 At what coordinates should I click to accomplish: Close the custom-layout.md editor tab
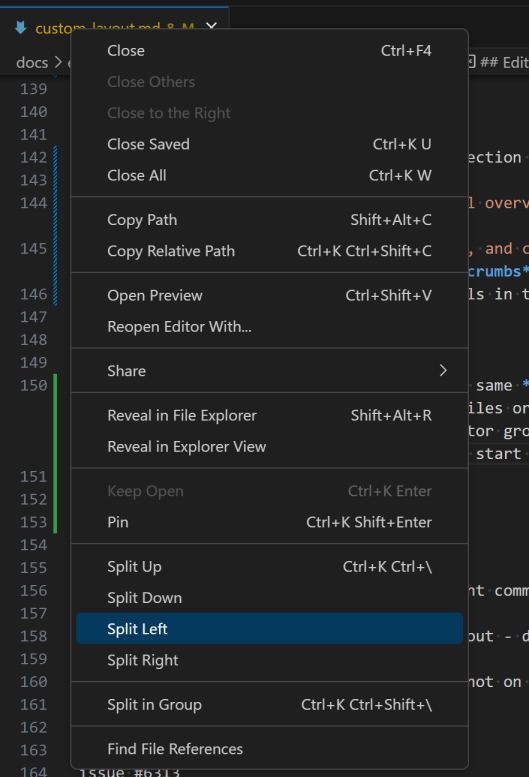[x=212, y=26]
